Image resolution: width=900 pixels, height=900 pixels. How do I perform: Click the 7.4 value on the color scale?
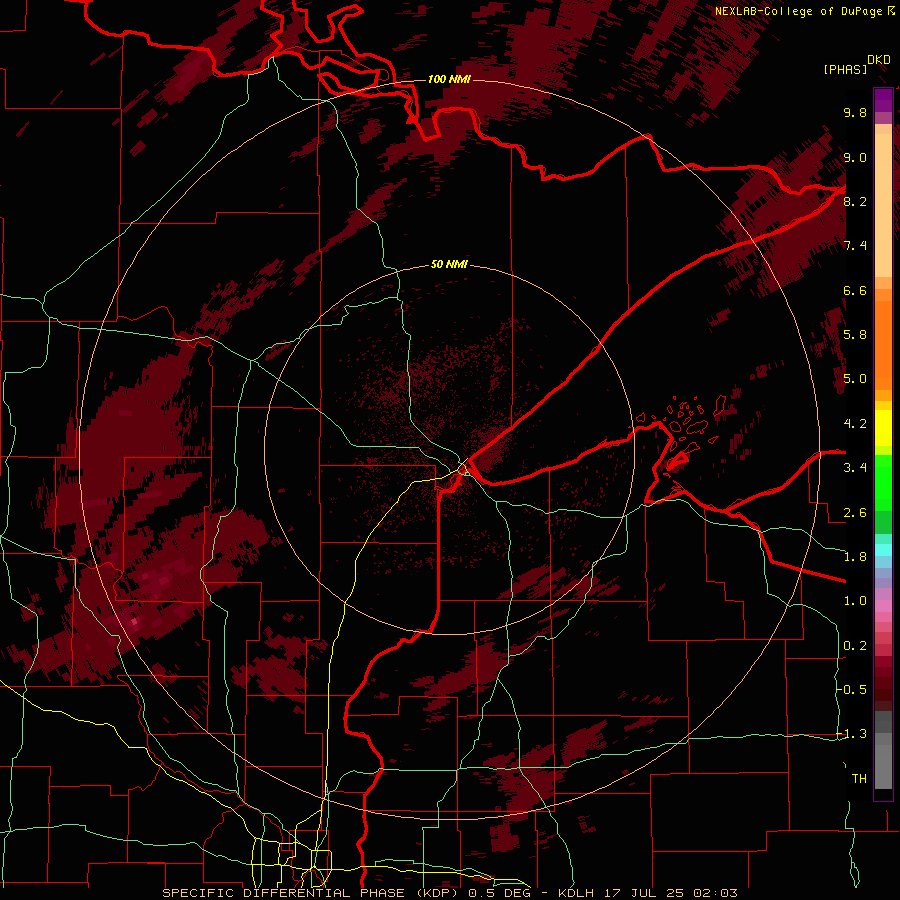[855, 246]
